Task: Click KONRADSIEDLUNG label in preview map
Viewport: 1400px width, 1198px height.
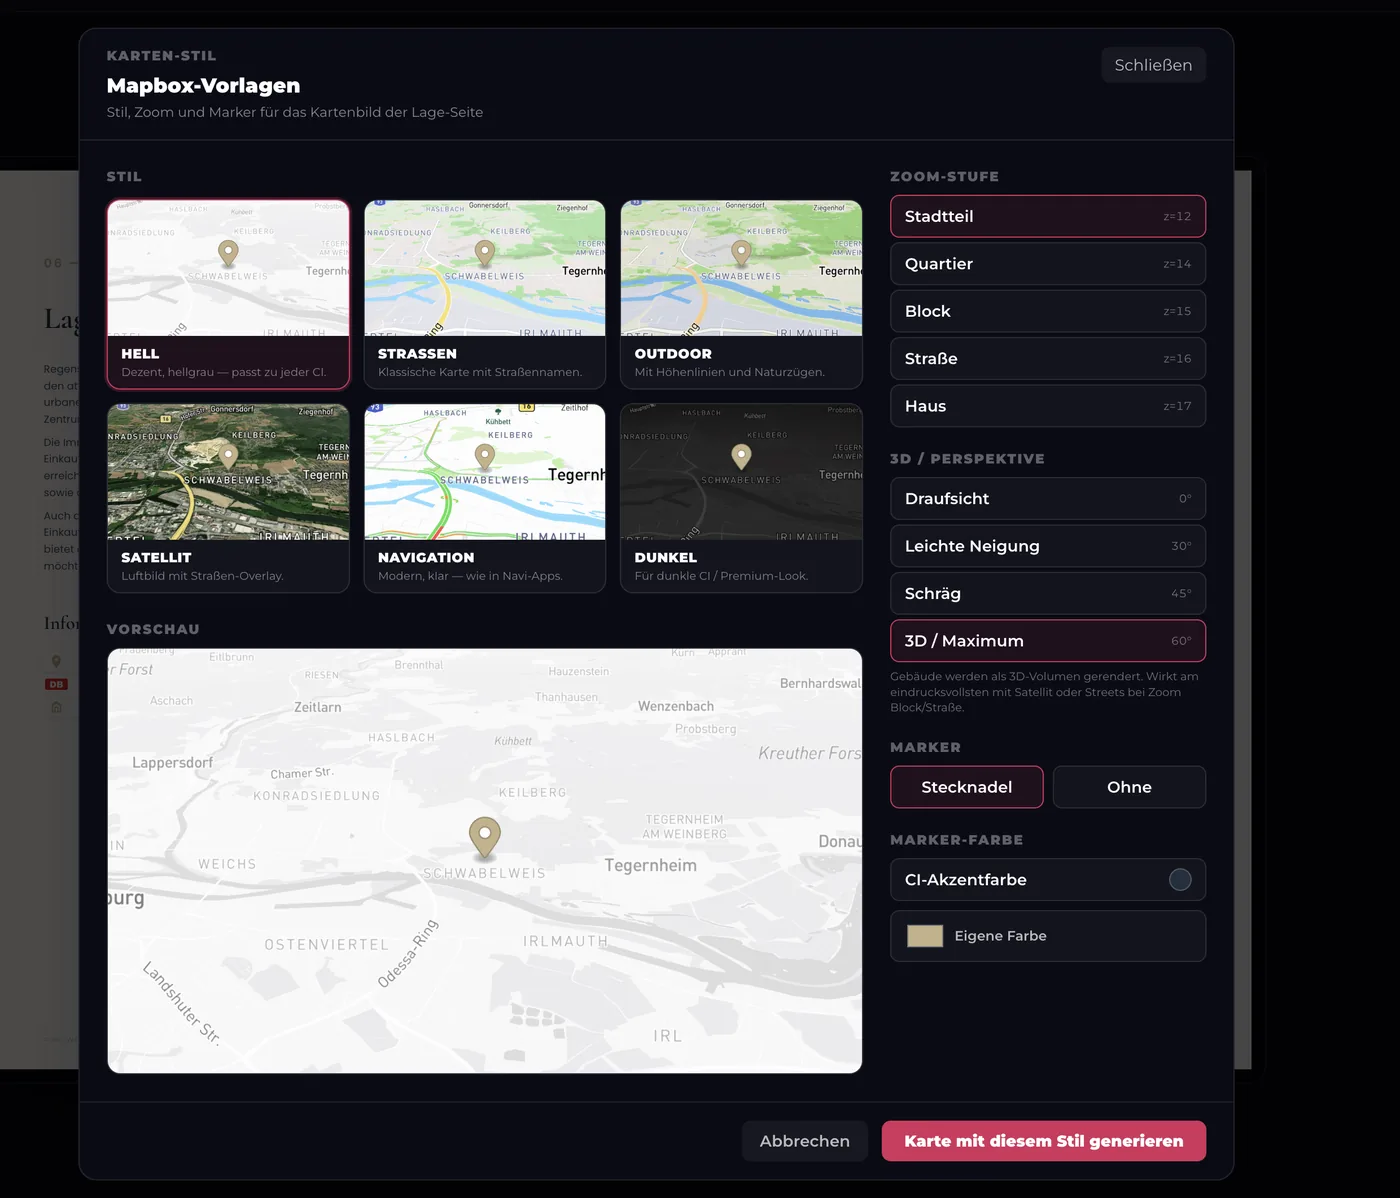Action: (317, 796)
